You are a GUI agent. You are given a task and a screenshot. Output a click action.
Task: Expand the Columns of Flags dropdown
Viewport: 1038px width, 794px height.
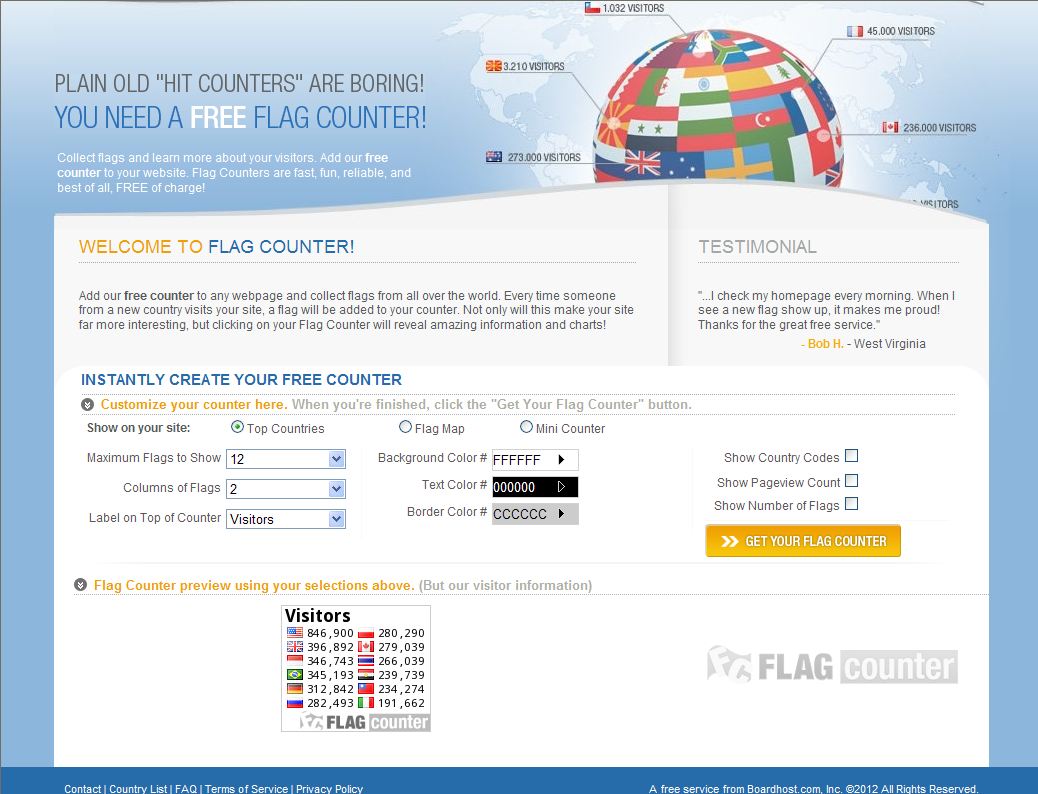coord(286,489)
